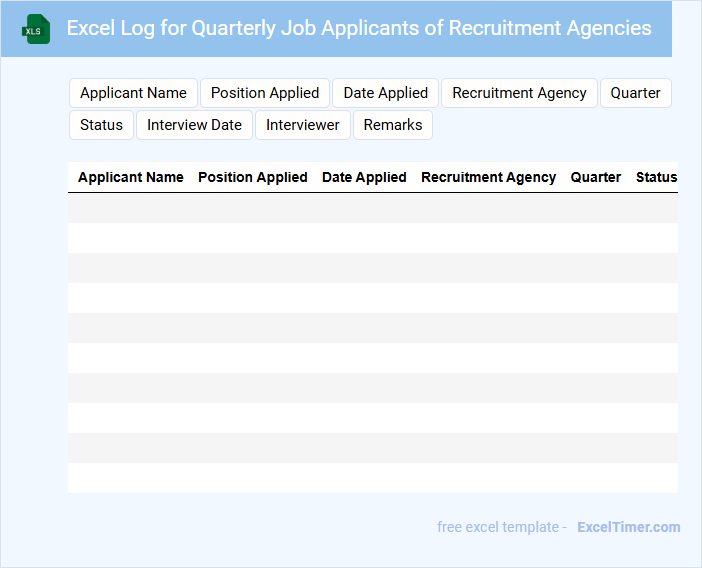702x568 pixels.
Task: Click the Status column header in table
Action: coord(657,177)
